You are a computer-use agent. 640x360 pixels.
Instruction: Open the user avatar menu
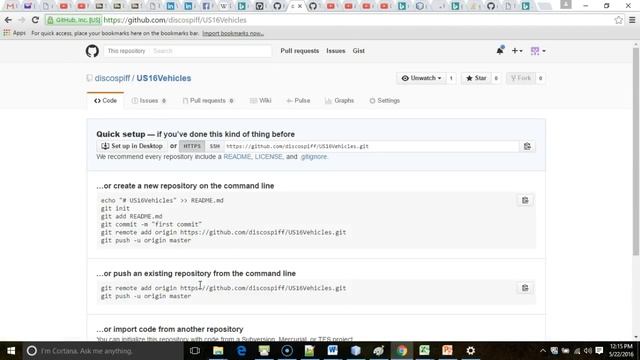point(538,51)
